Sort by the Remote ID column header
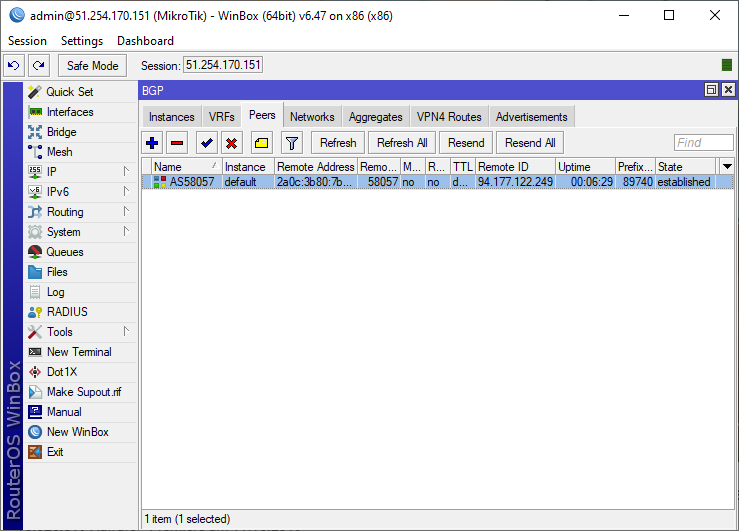Screen dimensions: 739x531 (515, 167)
